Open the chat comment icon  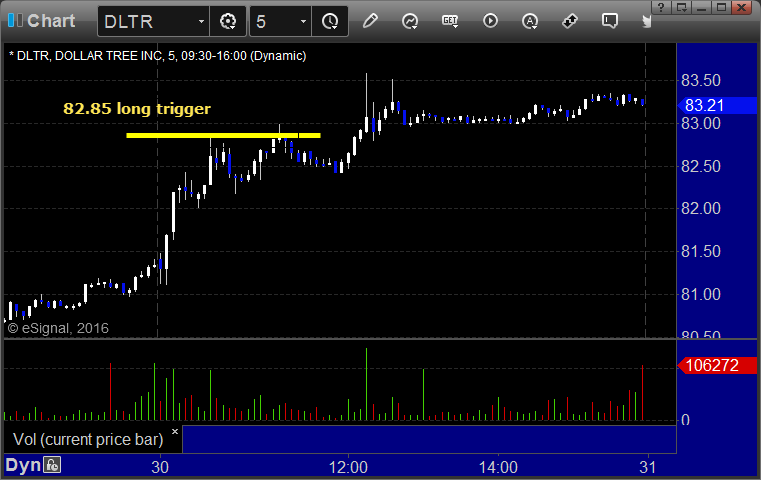pos(610,21)
